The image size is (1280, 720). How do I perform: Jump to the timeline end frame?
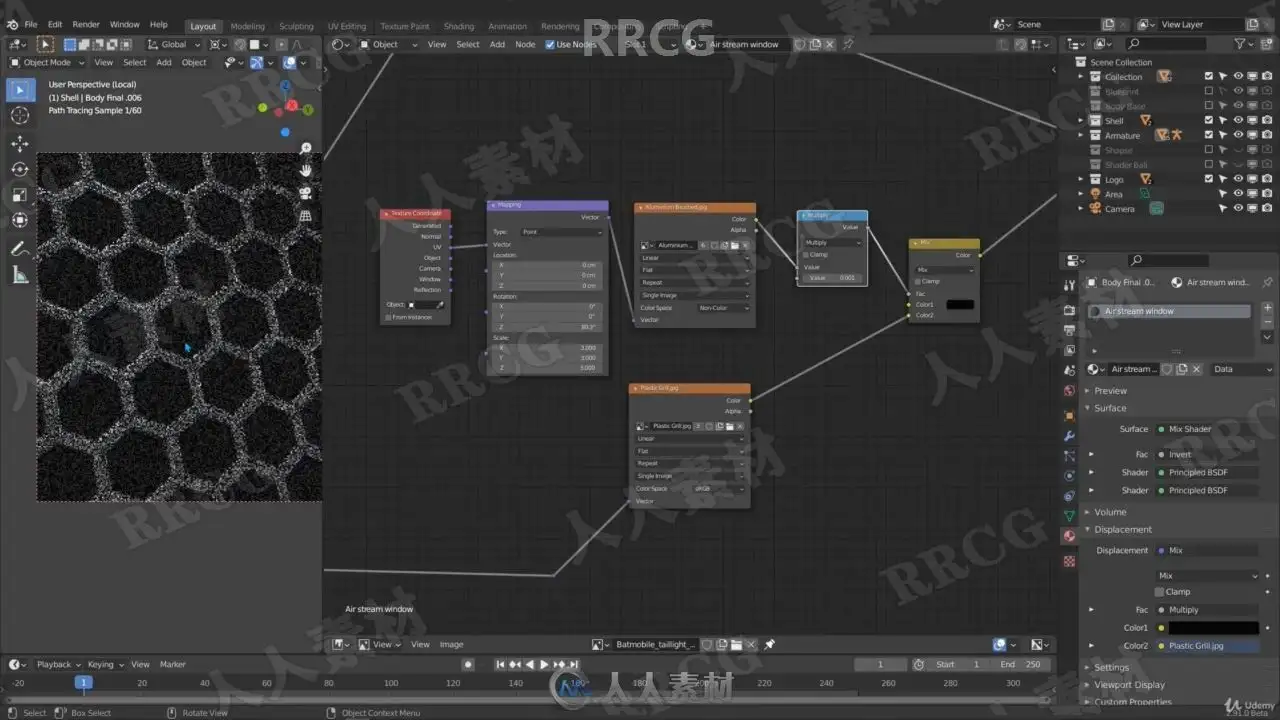pos(576,664)
